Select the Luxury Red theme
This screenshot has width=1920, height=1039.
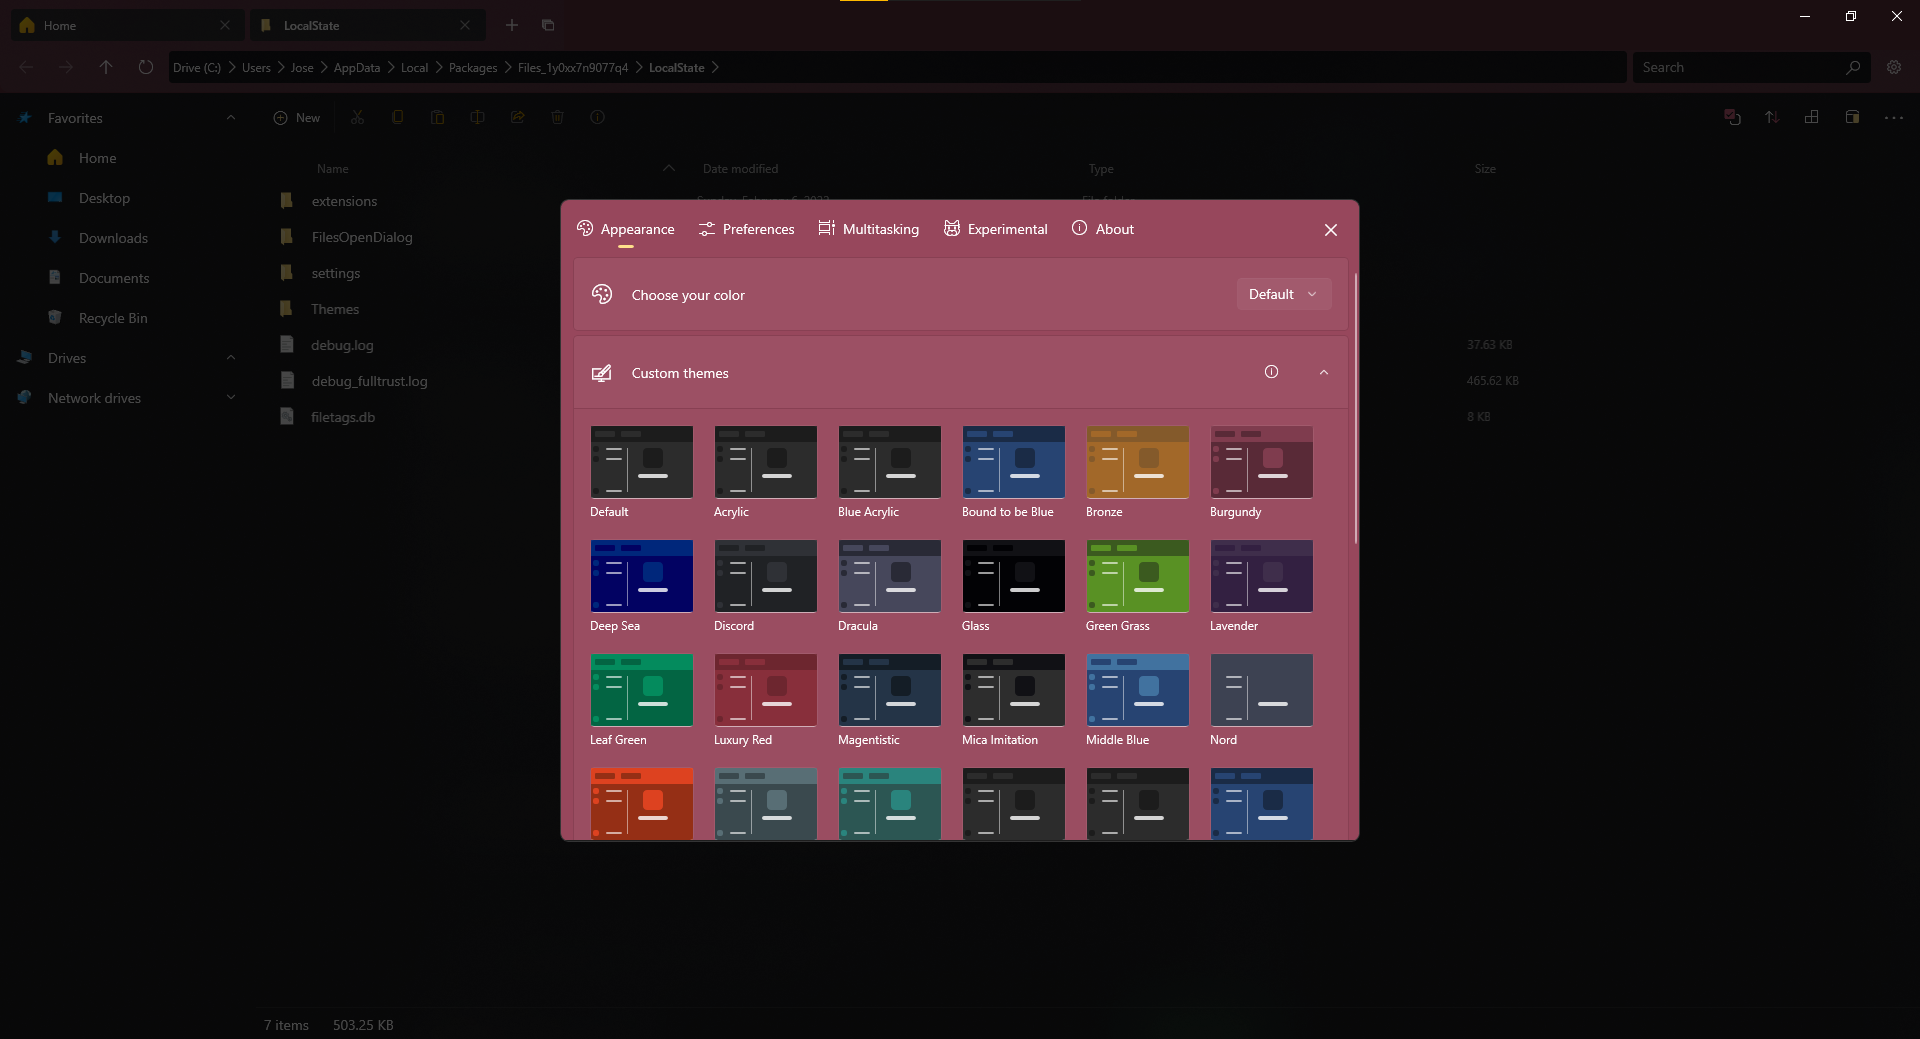click(x=766, y=690)
